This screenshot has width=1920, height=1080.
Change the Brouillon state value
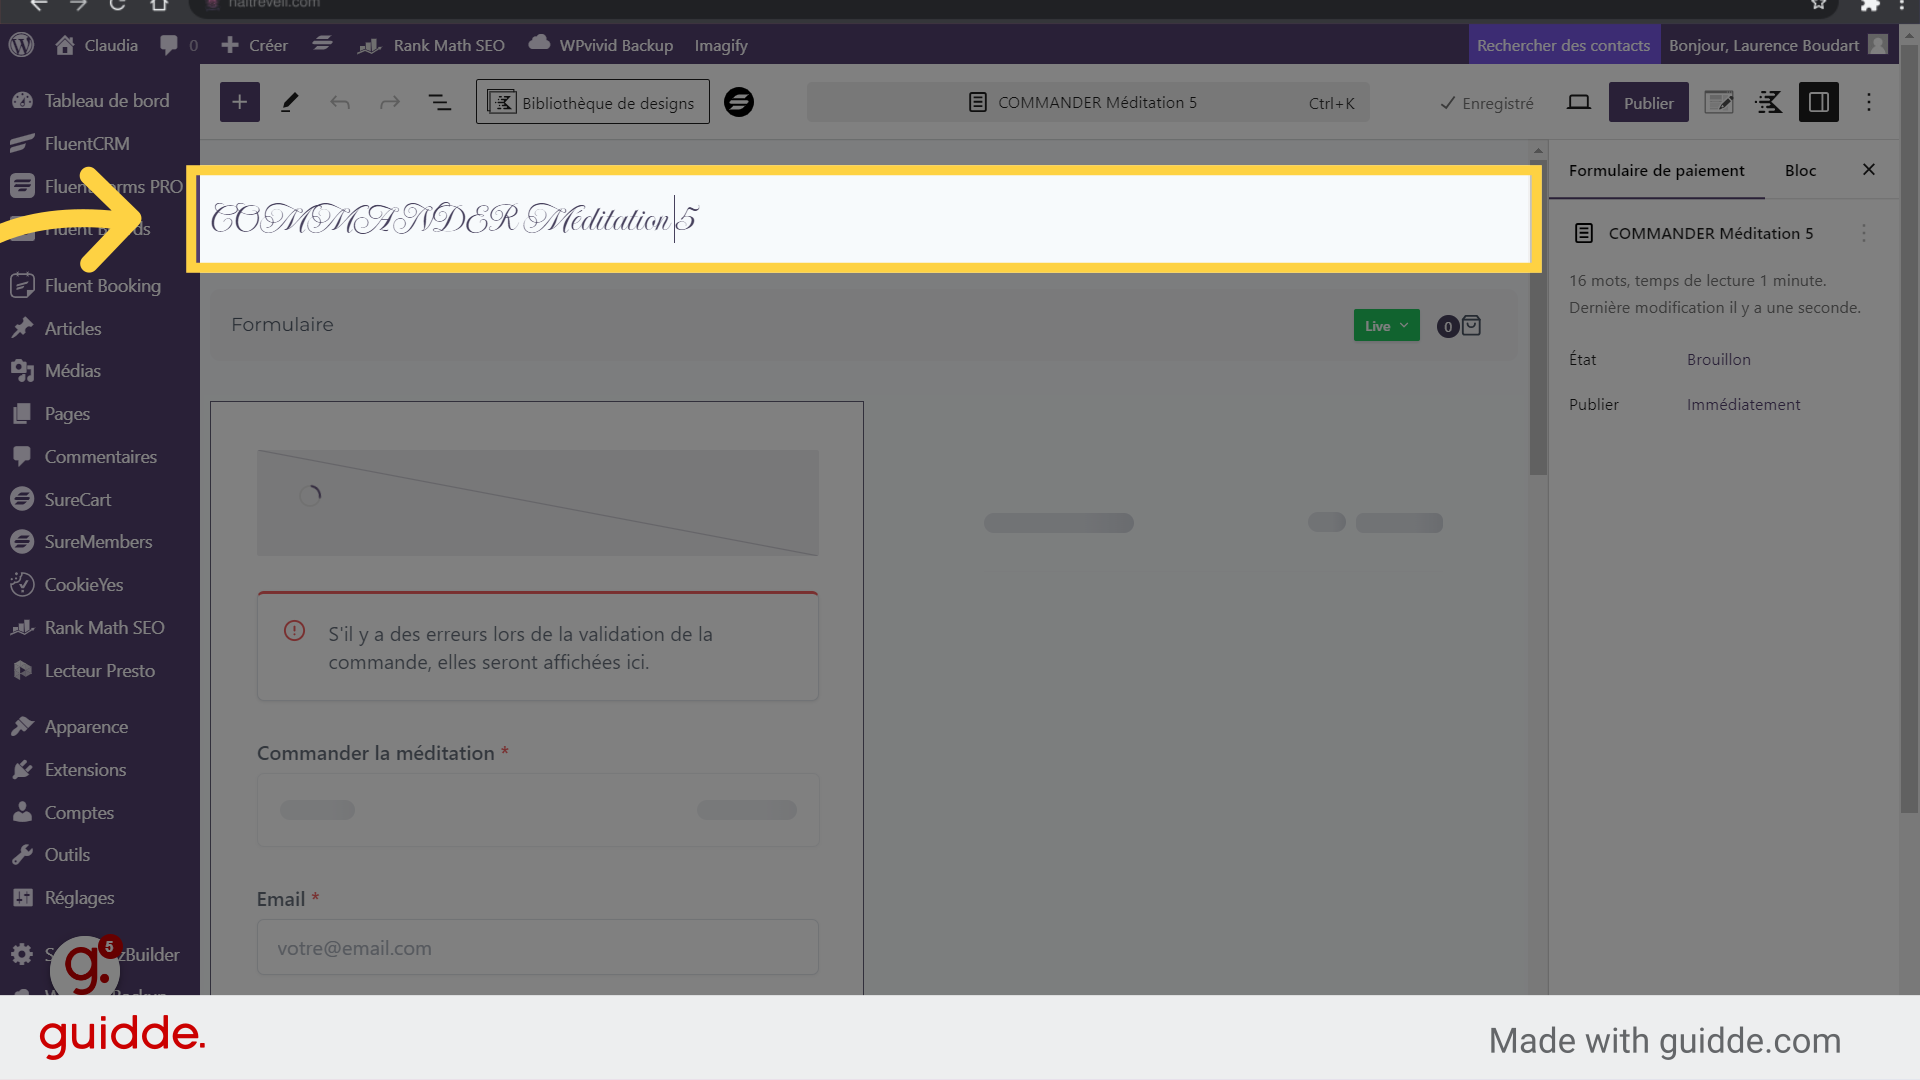(1718, 359)
